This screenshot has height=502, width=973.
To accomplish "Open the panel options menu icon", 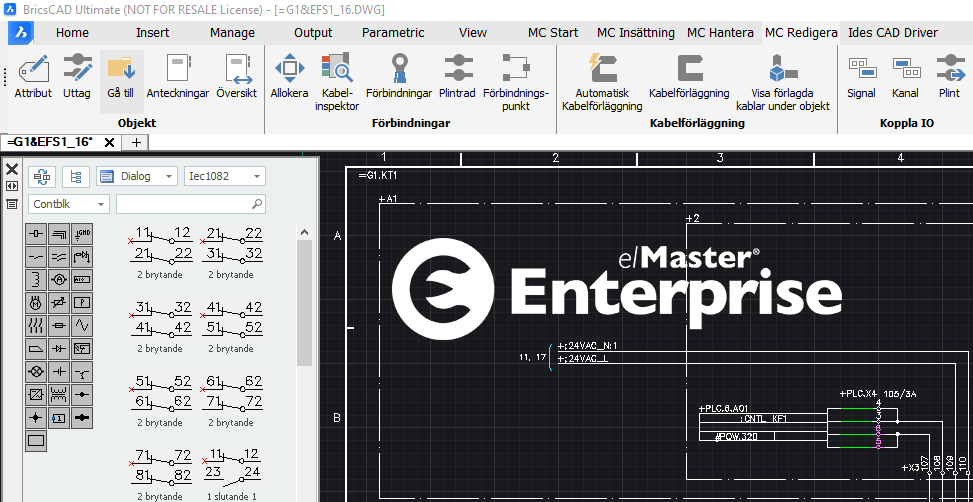I will point(11,204).
